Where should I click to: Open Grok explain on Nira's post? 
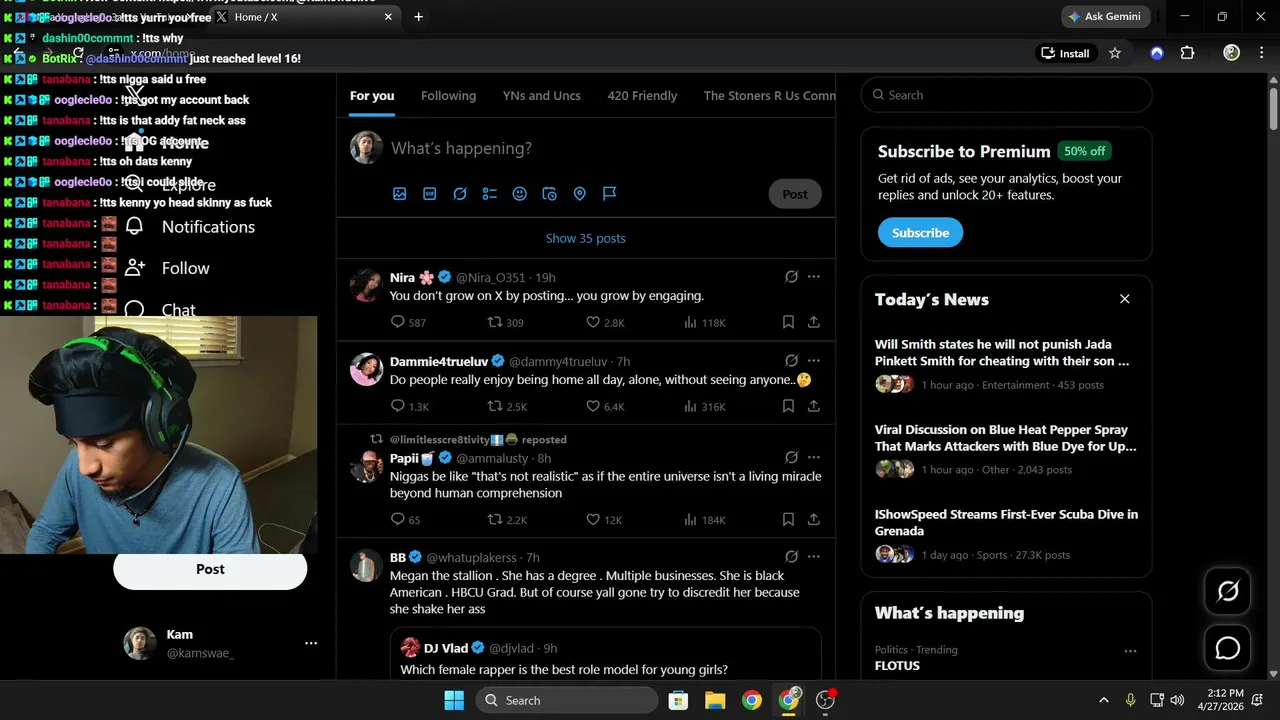[x=791, y=277]
